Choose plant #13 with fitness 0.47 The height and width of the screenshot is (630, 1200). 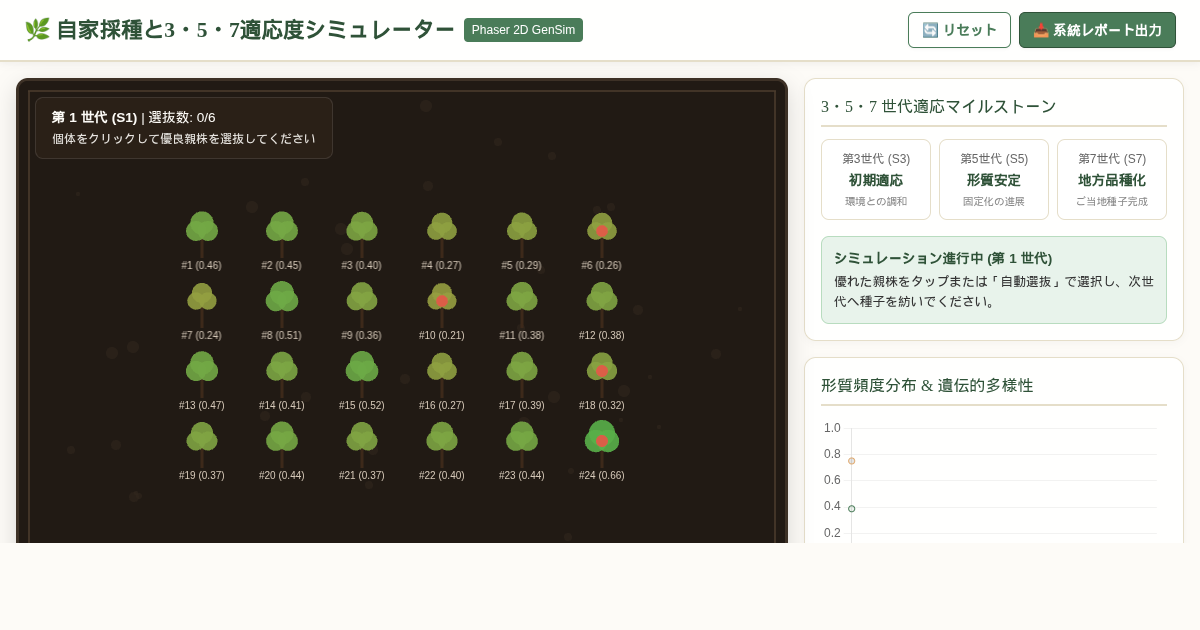202,376
